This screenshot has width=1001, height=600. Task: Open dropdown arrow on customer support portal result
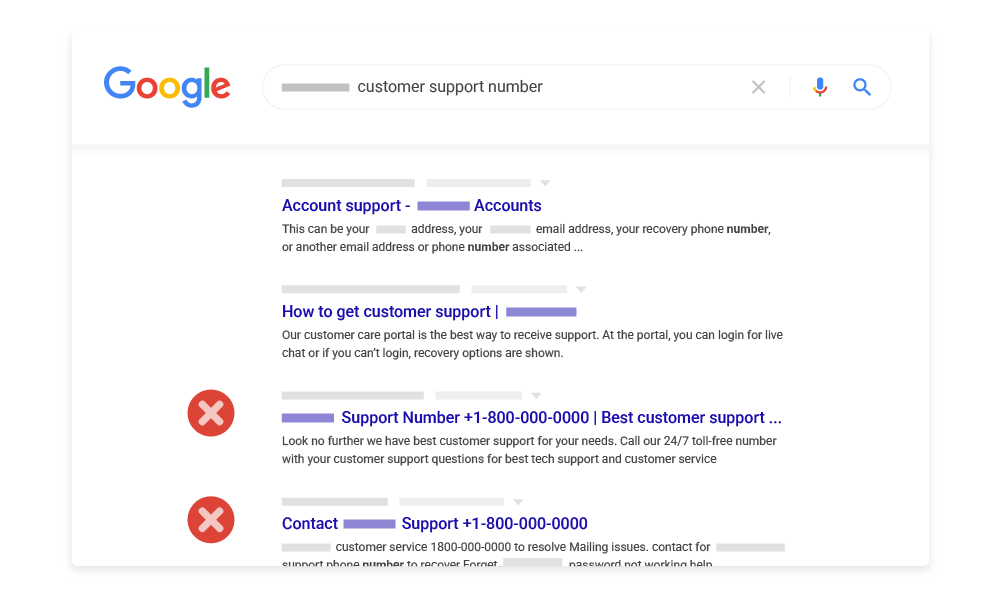click(x=581, y=289)
